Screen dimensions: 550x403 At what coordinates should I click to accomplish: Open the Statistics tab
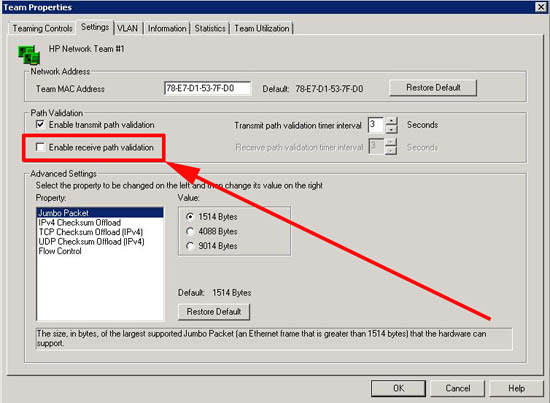pyautogui.click(x=210, y=28)
